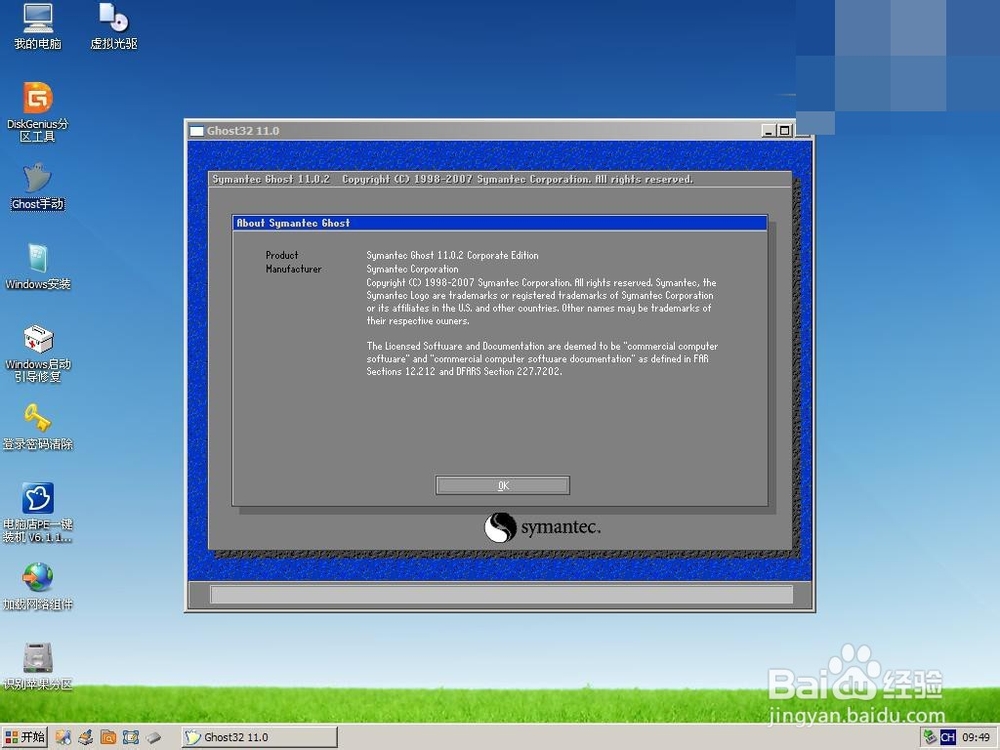Minimize the Ghost32 11.0 window
The image size is (1000, 750).
pos(769,131)
